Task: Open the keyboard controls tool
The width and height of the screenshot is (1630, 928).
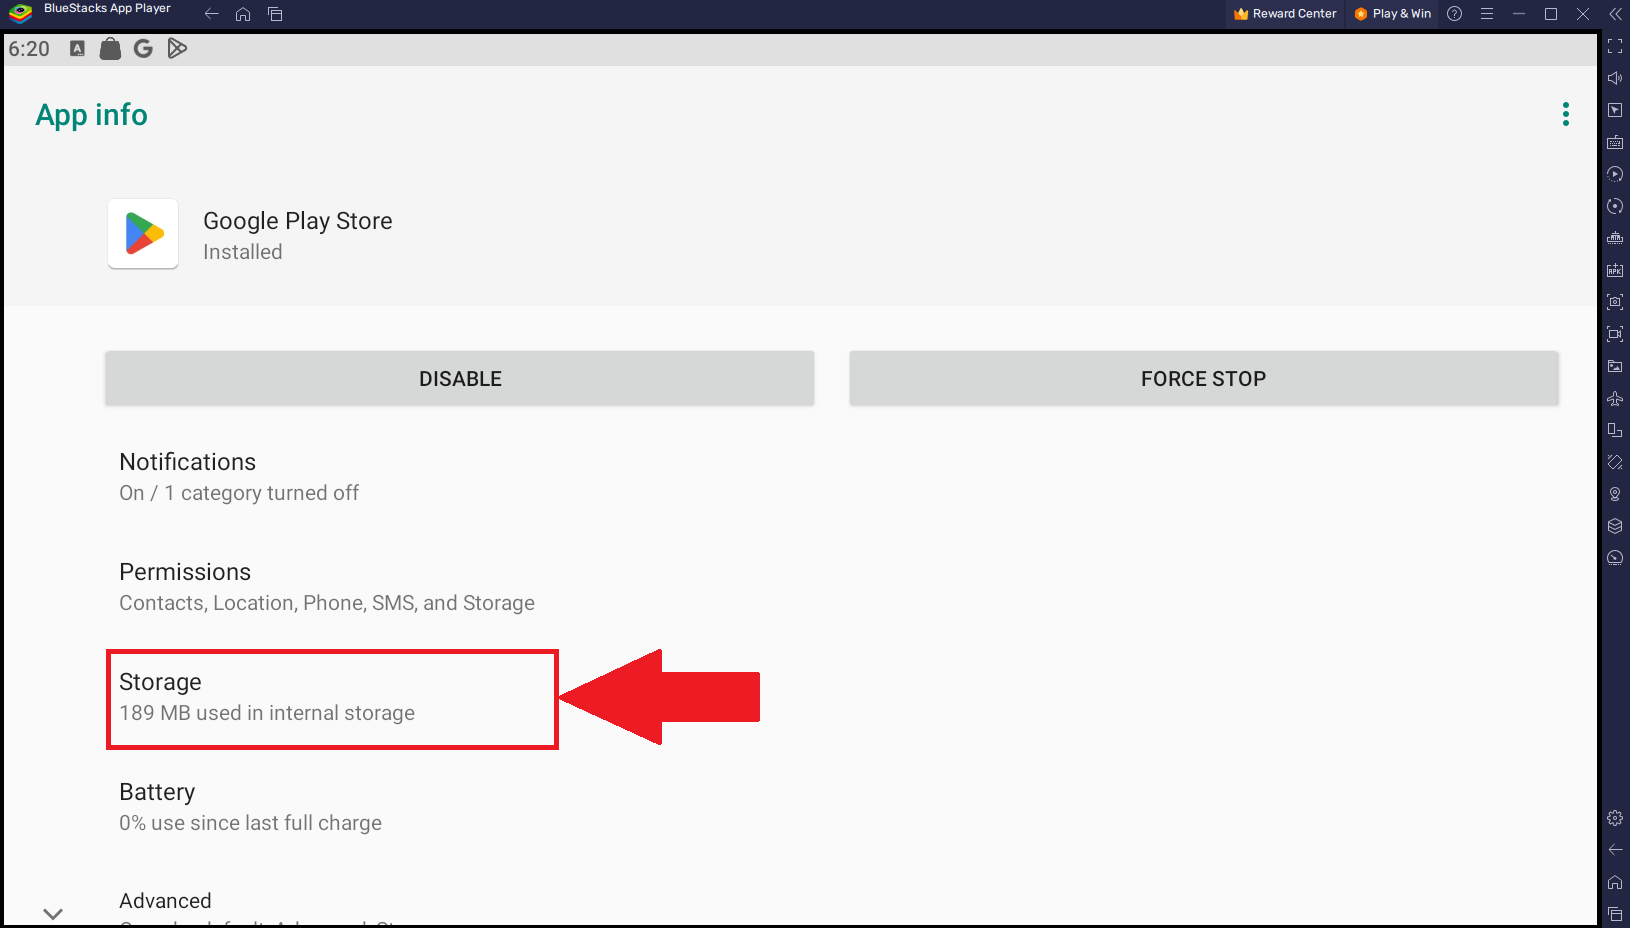Action: pos(1615,142)
